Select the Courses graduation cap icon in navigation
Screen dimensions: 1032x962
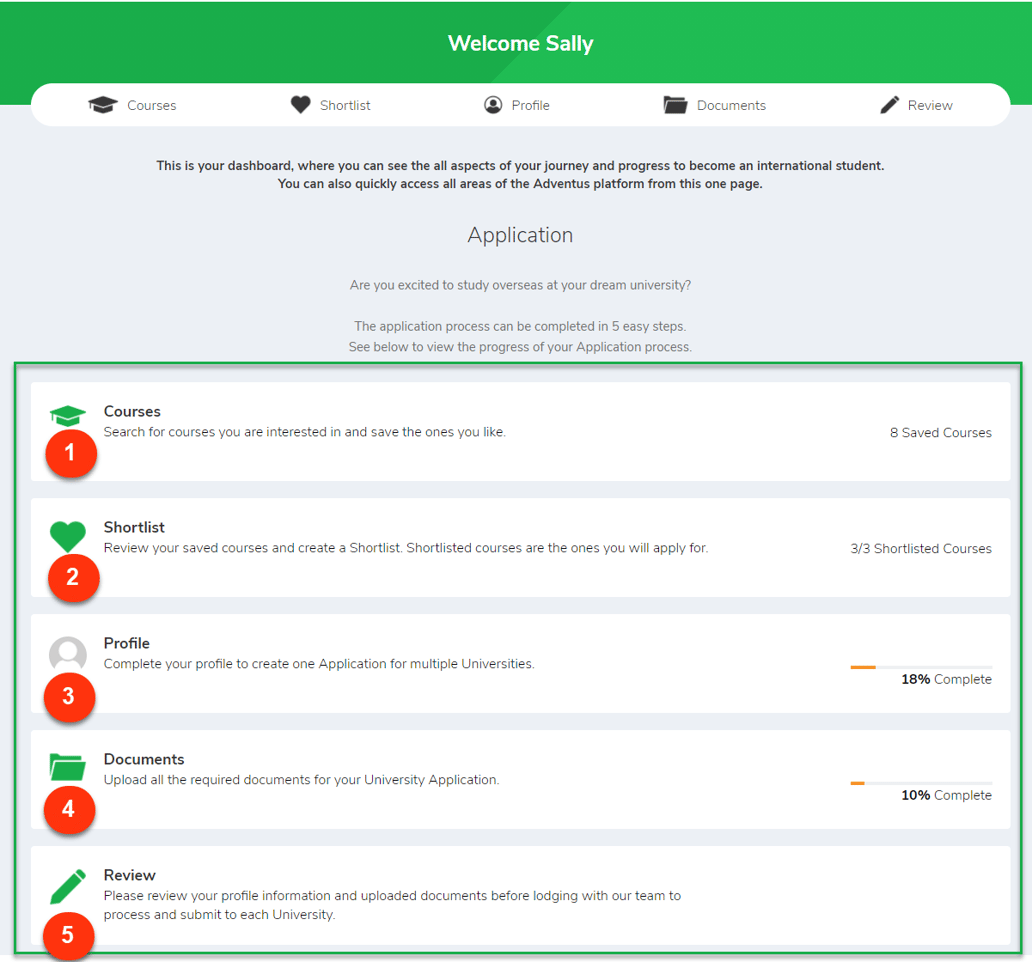pyautogui.click(x=103, y=104)
